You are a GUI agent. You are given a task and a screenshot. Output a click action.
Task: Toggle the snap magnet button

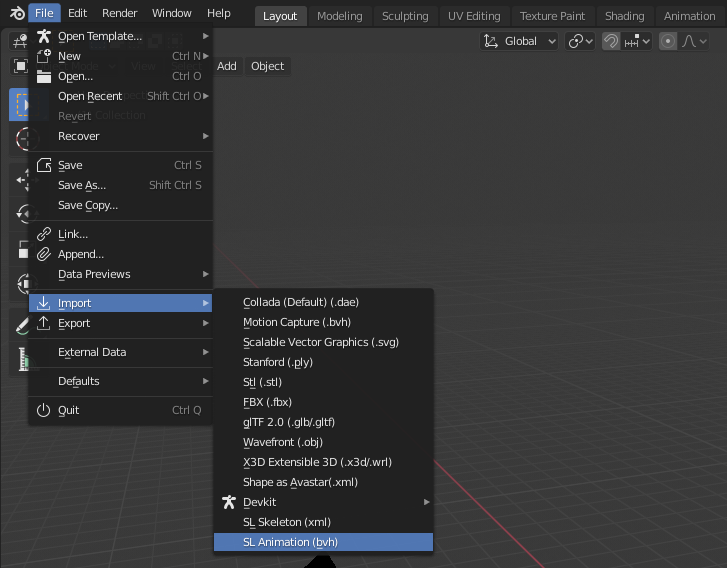coord(611,41)
